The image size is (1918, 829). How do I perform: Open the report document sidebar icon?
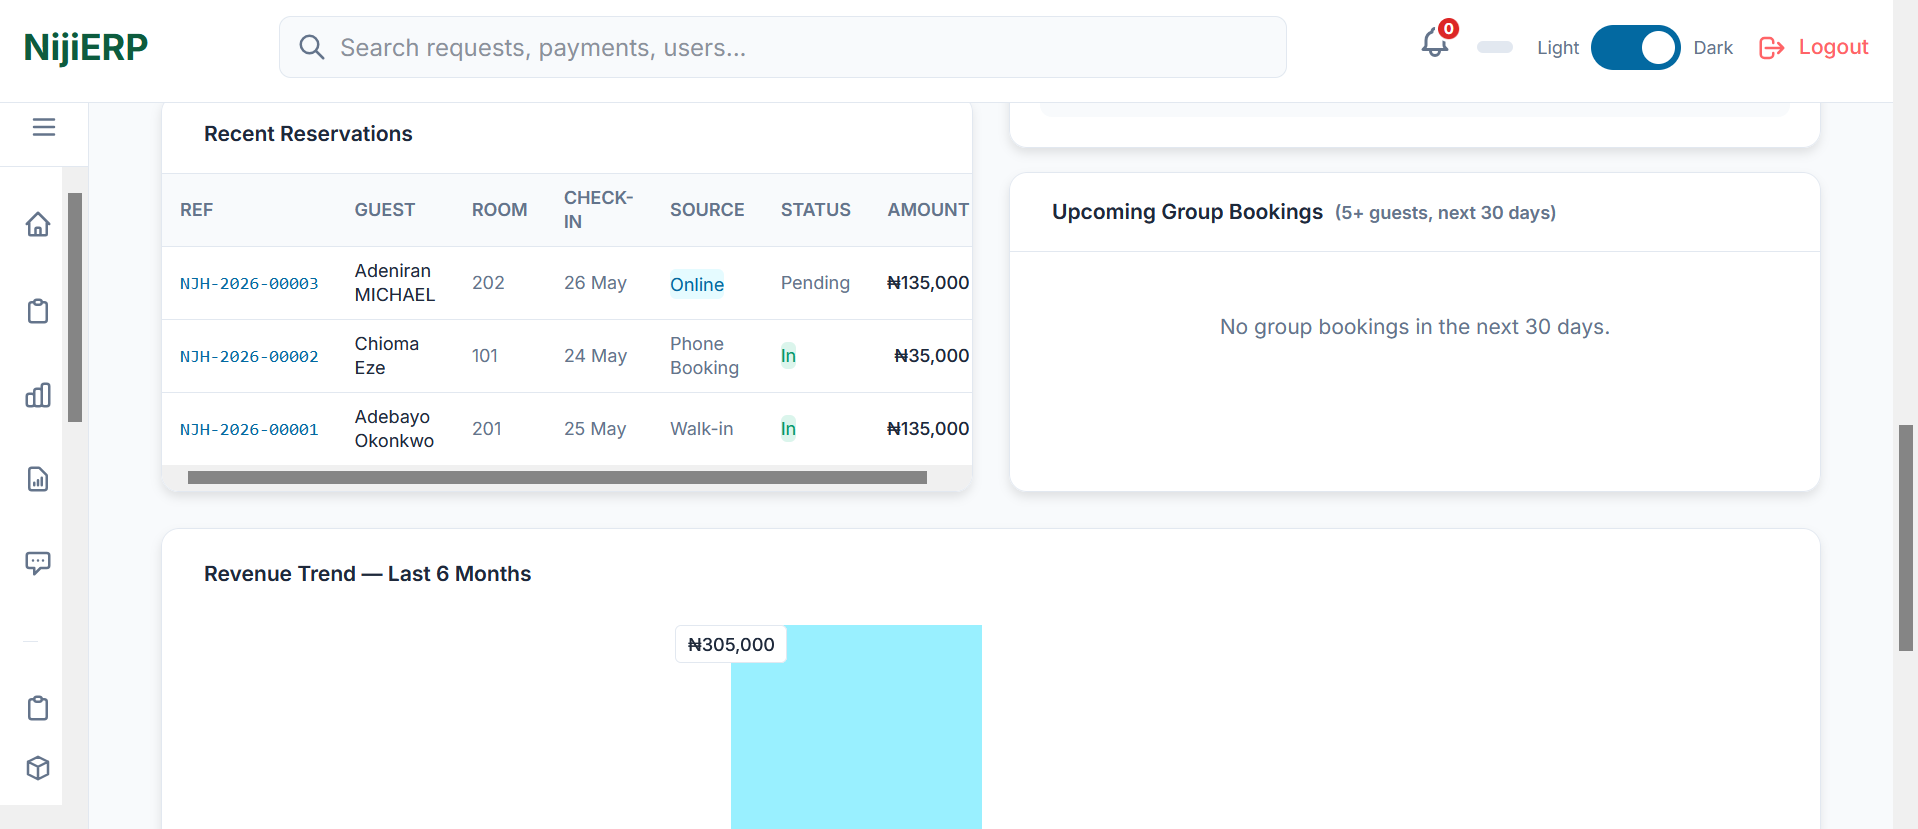point(38,479)
